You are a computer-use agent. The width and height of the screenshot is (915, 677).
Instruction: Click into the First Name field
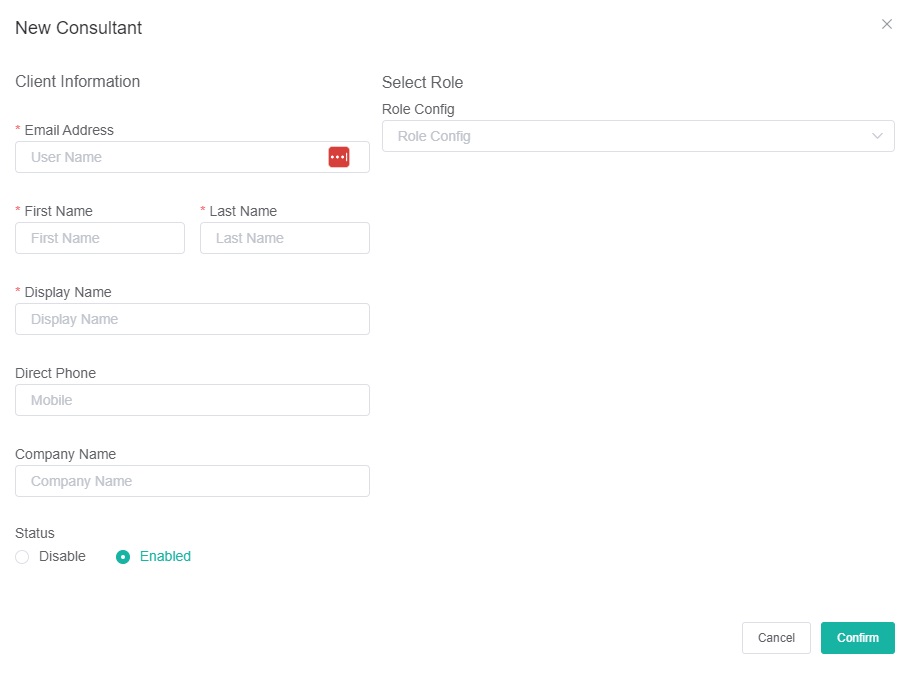[x=100, y=238]
